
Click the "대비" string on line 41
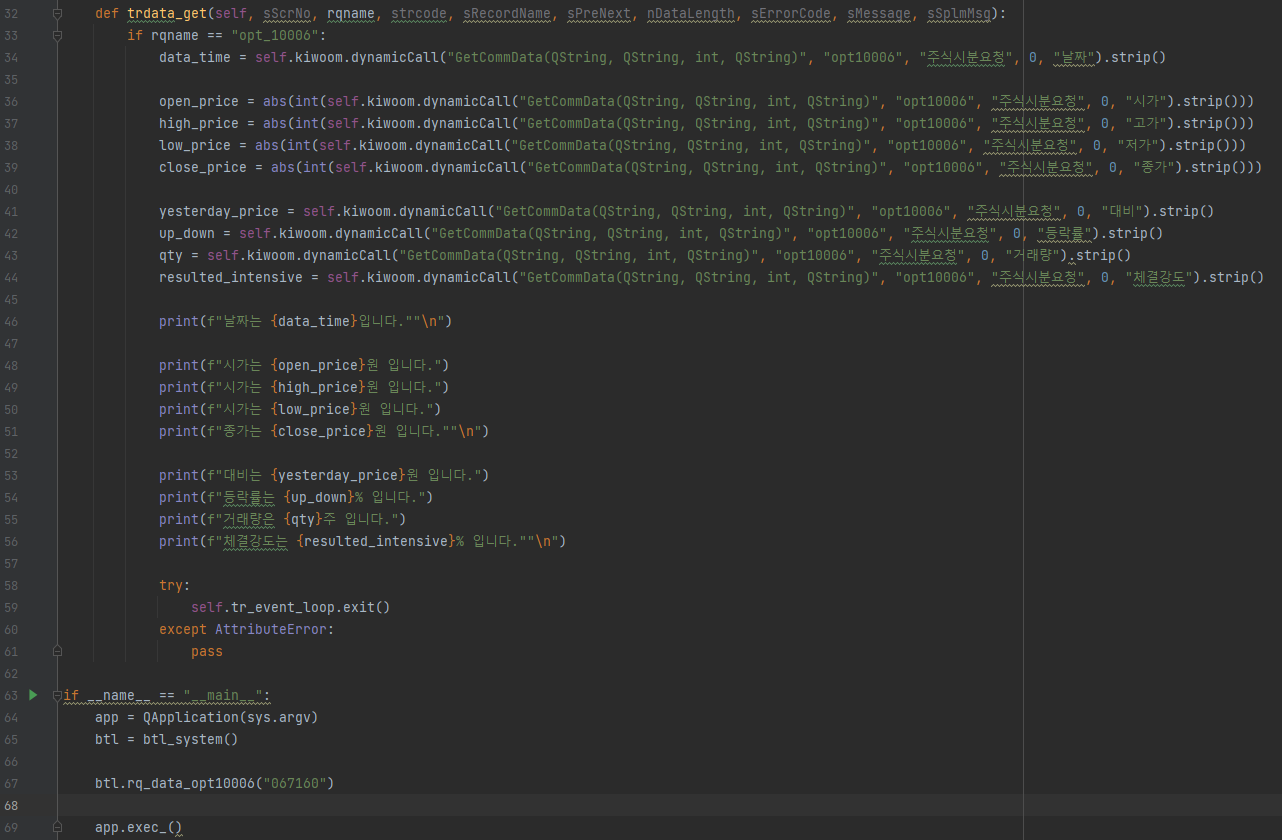[x=1124, y=211]
